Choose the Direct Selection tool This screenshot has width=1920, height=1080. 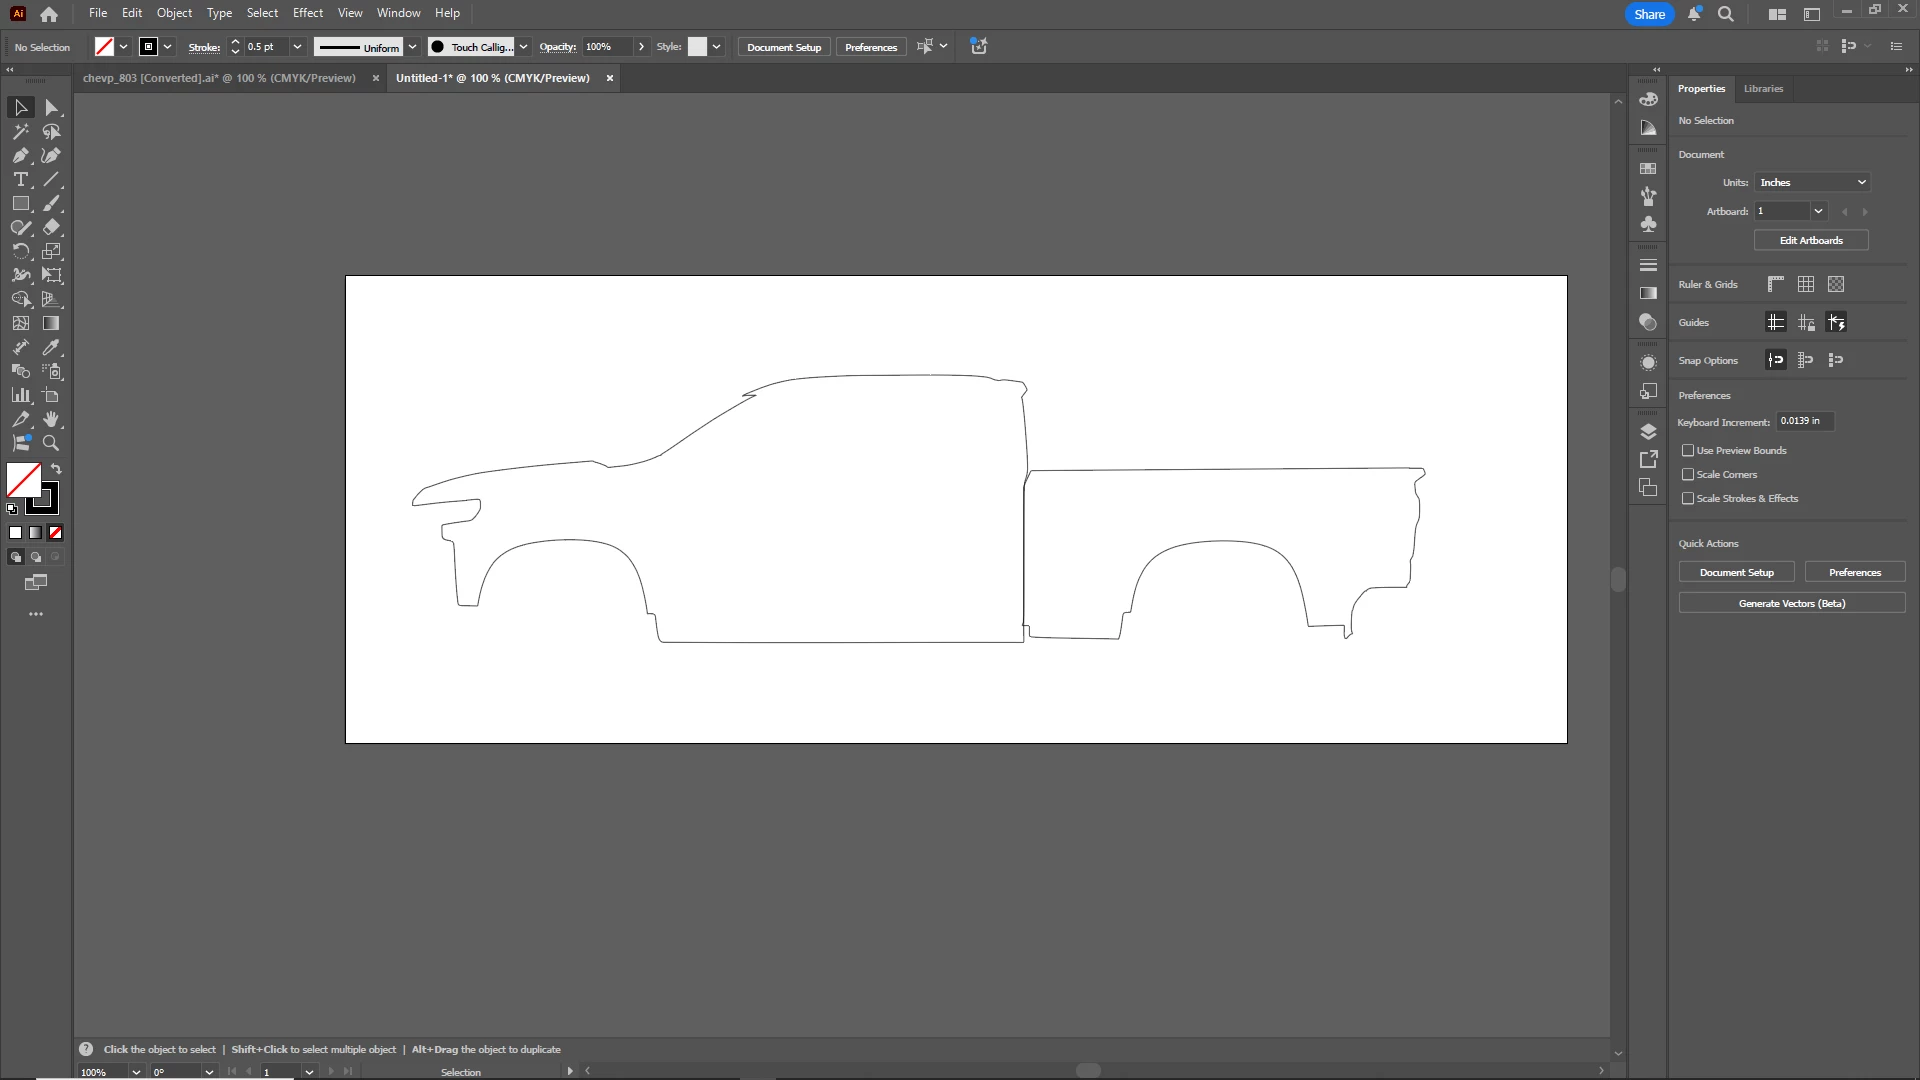click(x=51, y=108)
